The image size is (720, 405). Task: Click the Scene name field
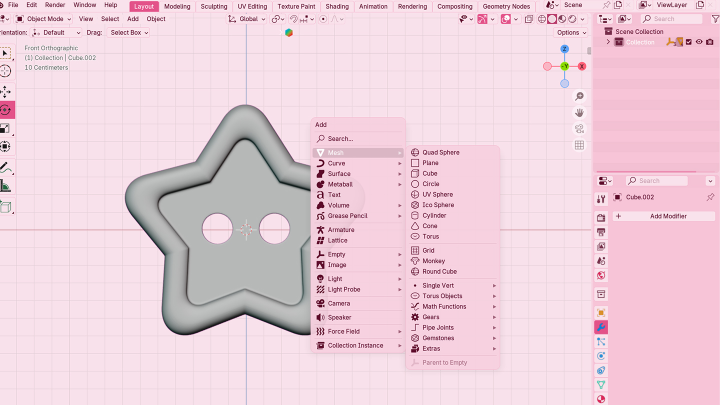[x=581, y=5]
